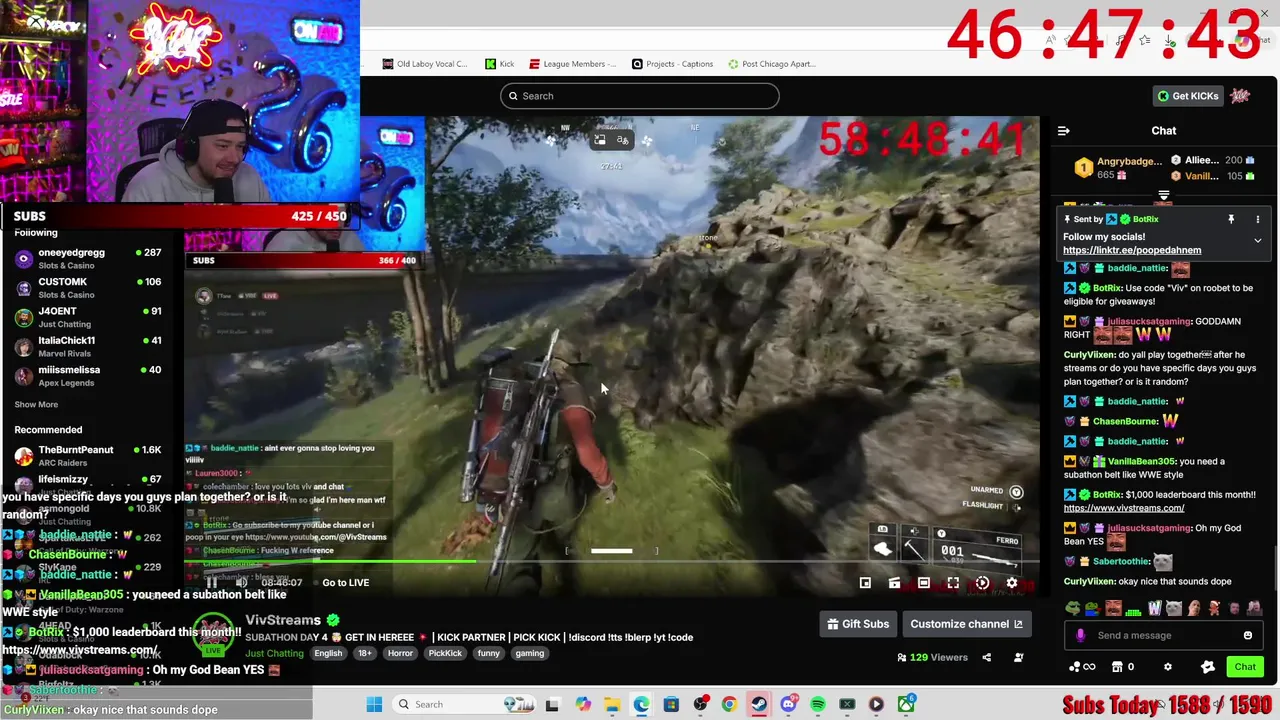Open Steam from the taskbar

pyautogui.click(x=759, y=705)
